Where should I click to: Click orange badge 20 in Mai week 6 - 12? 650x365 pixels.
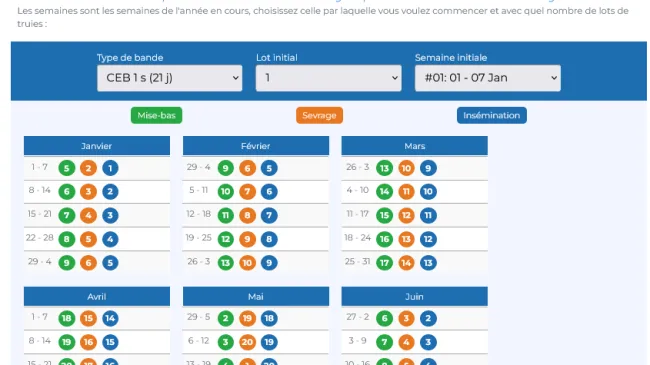tap(247, 342)
